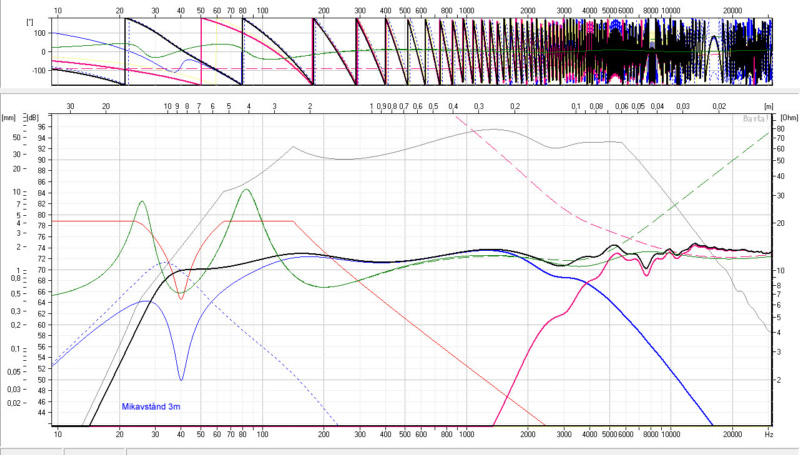The height and width of the screenshot is (455, 800).
Task: Click the divider between phase and response charts
Action: pyautogui.click(x=400, y=92)
